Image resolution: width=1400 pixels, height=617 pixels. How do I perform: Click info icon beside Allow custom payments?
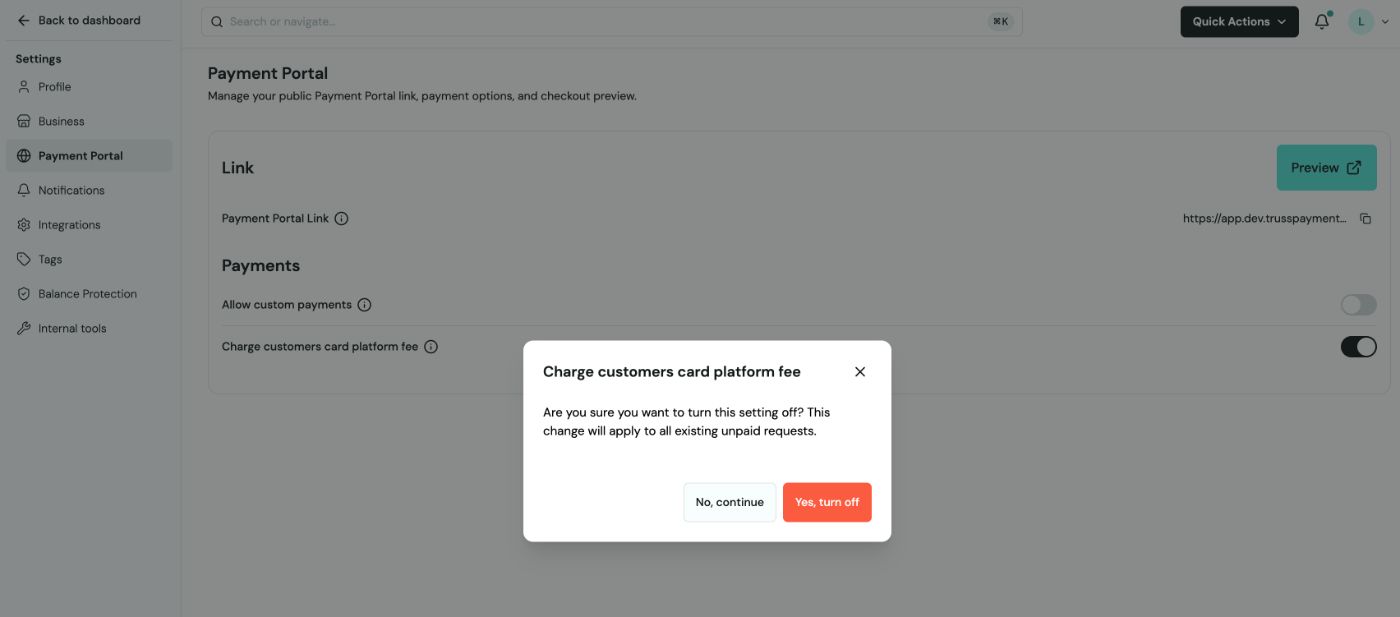tap(364, 305)
